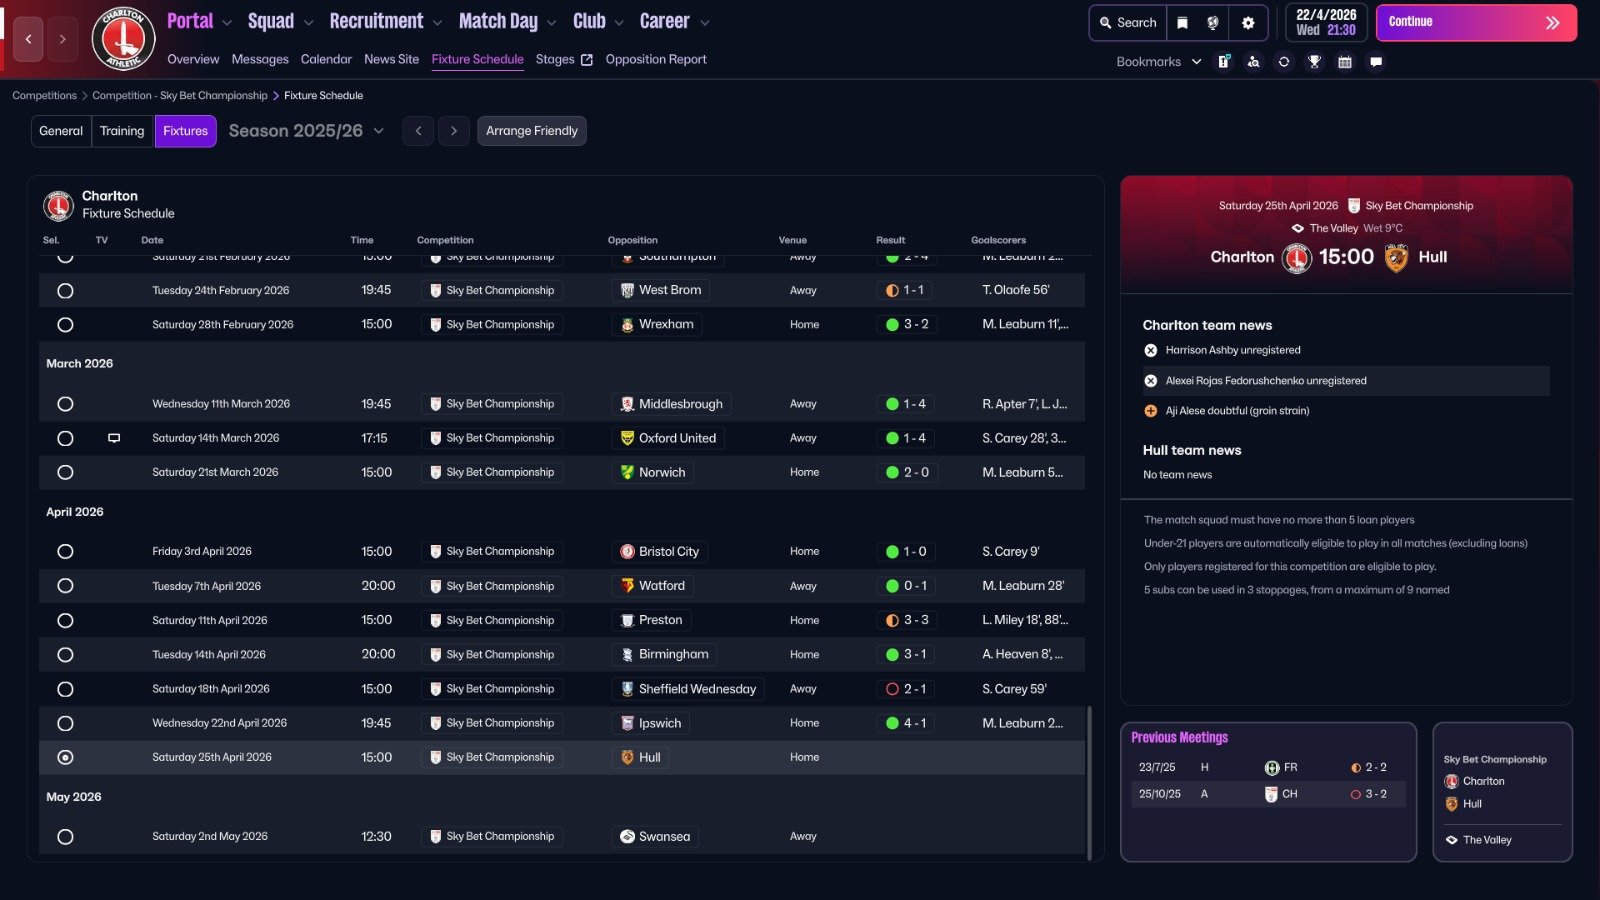Select the Middlesbrough fixture radio button
Viewport: 1600px width, 900px height.
65,404
